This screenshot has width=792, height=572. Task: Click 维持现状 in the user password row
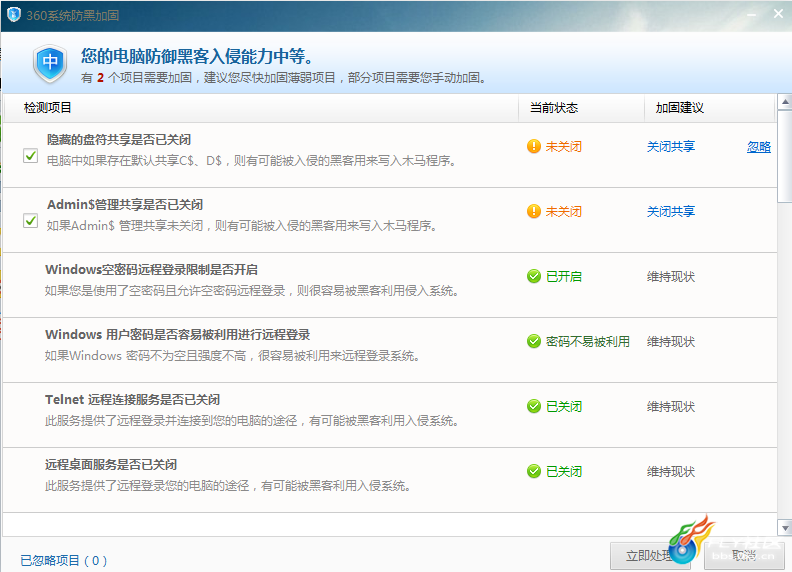671,342
